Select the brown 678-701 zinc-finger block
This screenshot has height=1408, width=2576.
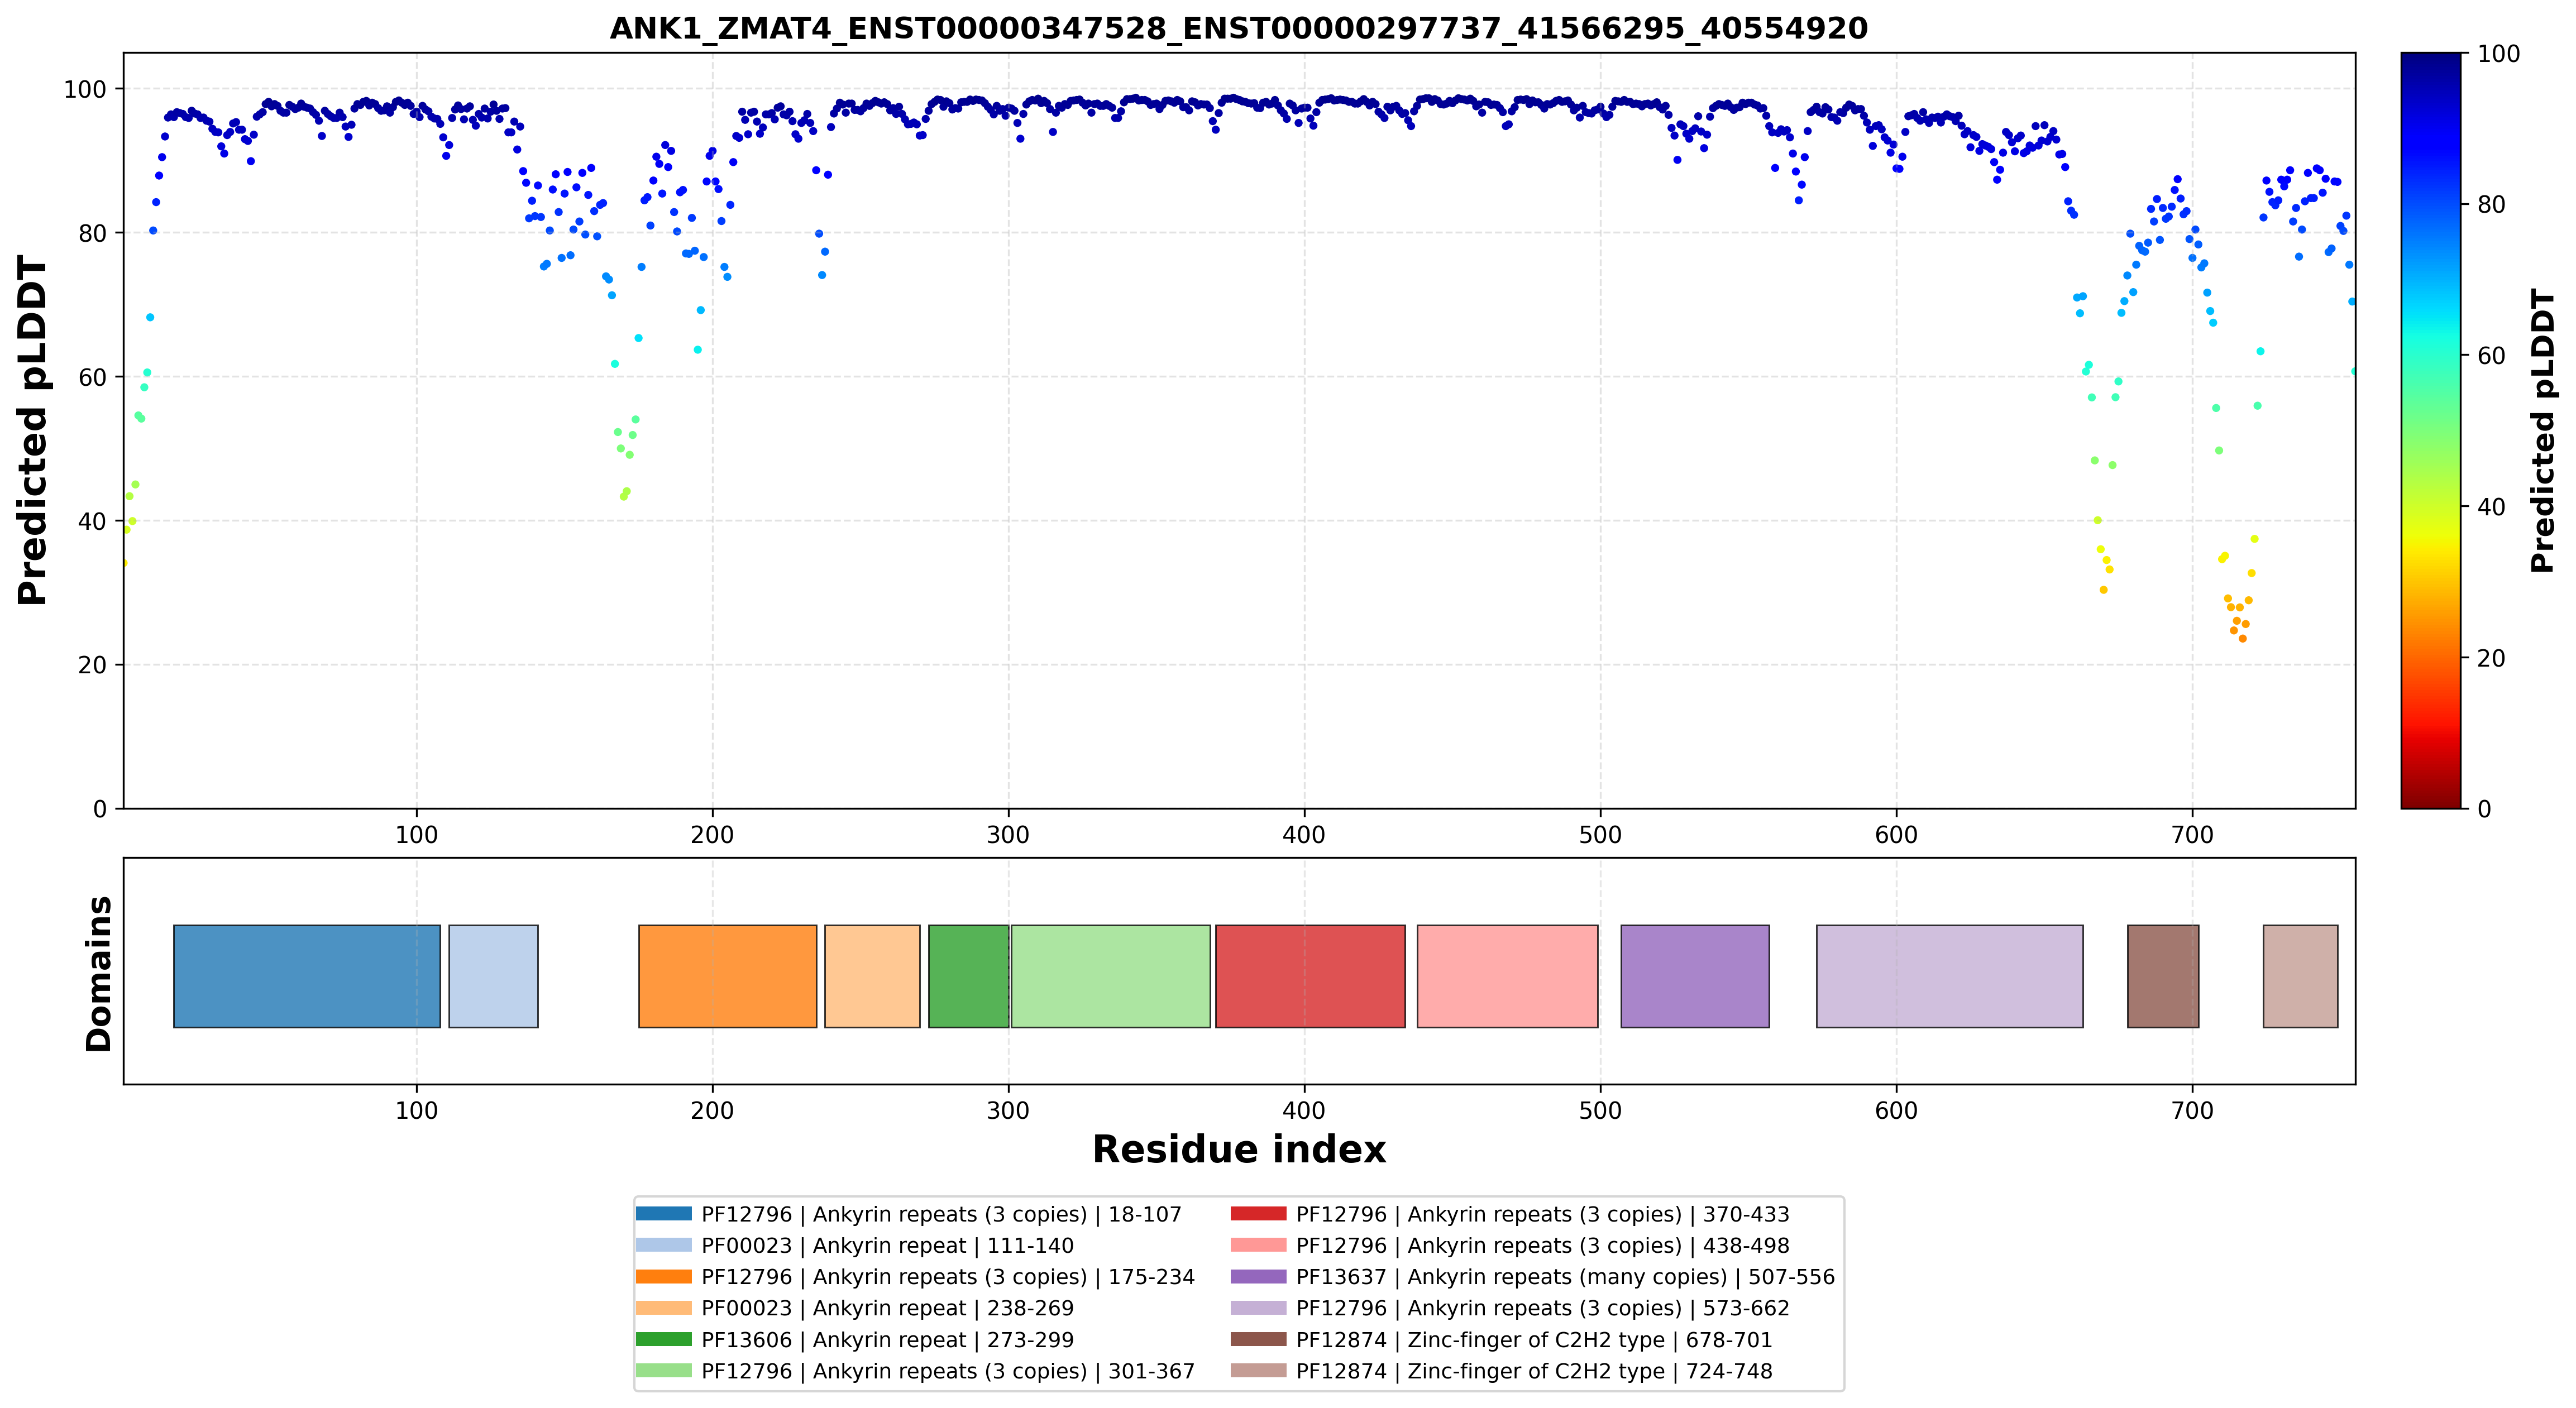pos(2163,976)
